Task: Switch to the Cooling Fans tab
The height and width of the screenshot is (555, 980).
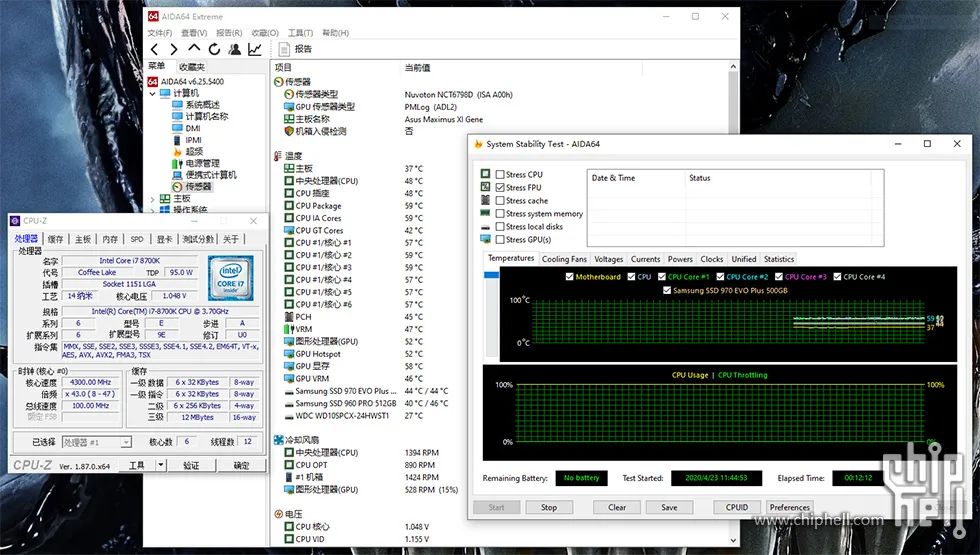Action: pyautogui.click(x=564, y=259)
